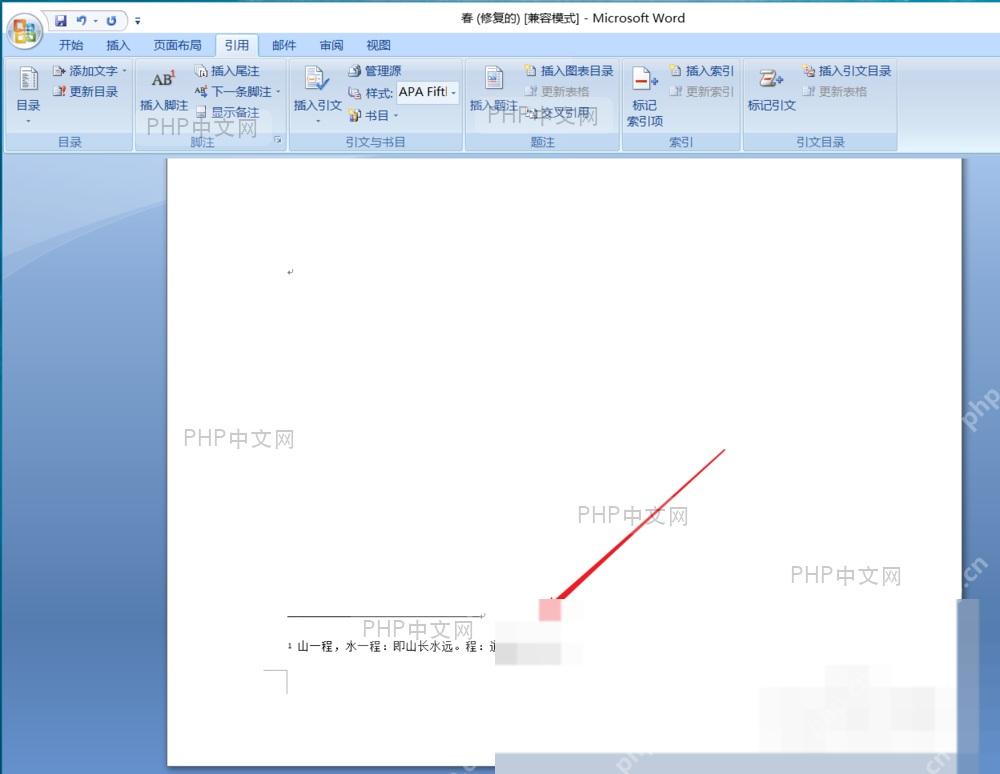The width and height of the screenshot is (1000, 774).
Task: Click 更新表格 in 引文目录 group
Action: point(835,91)
